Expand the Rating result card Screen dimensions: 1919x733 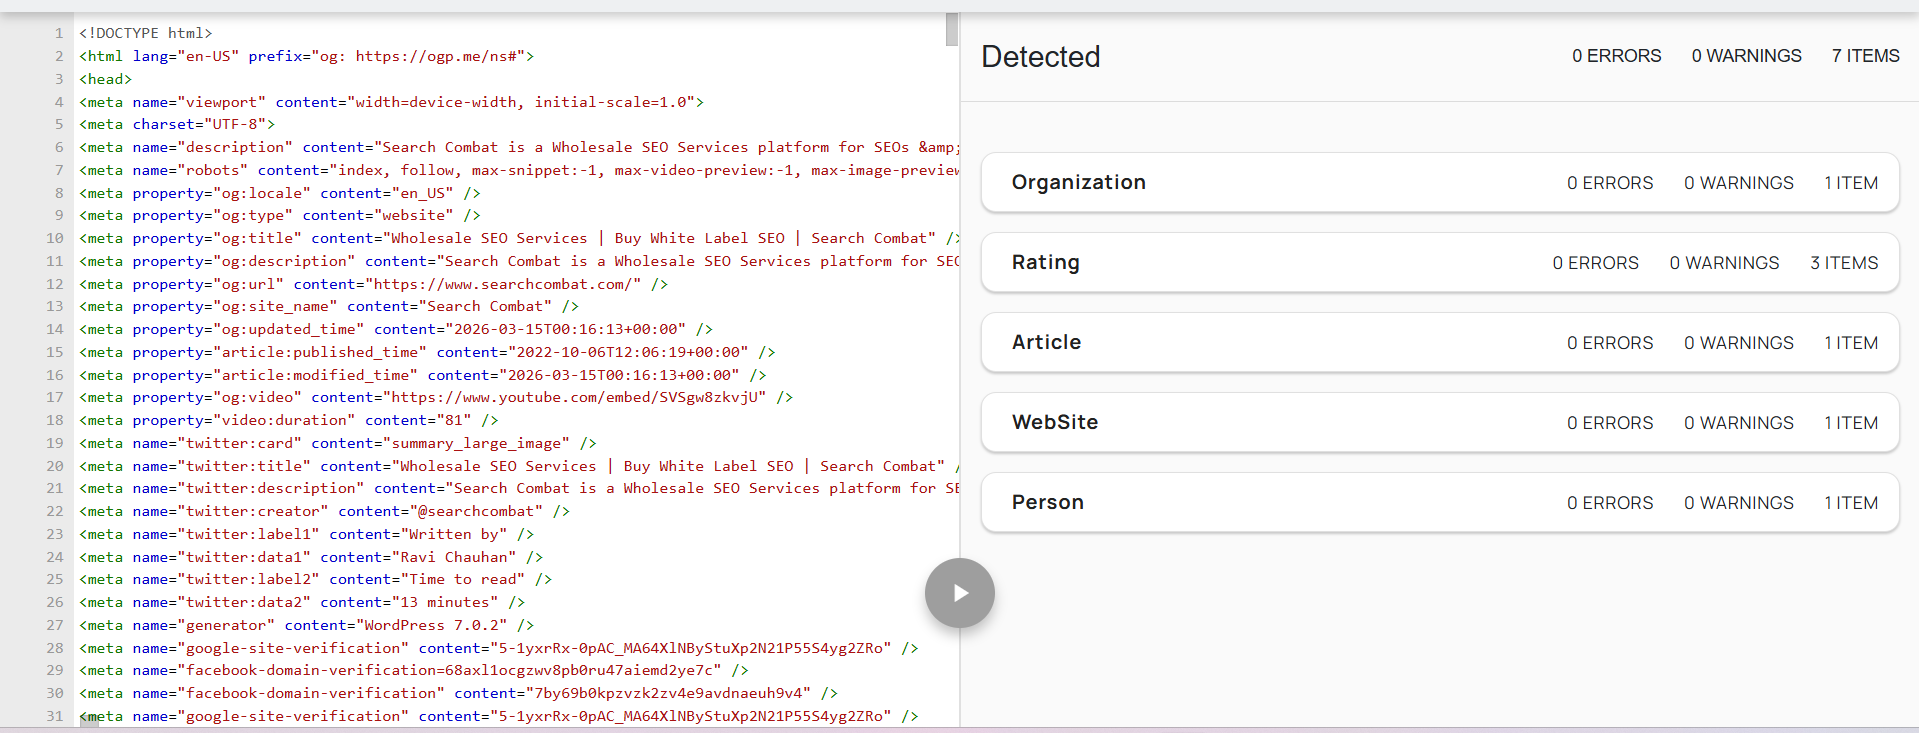coord(1440,262)
